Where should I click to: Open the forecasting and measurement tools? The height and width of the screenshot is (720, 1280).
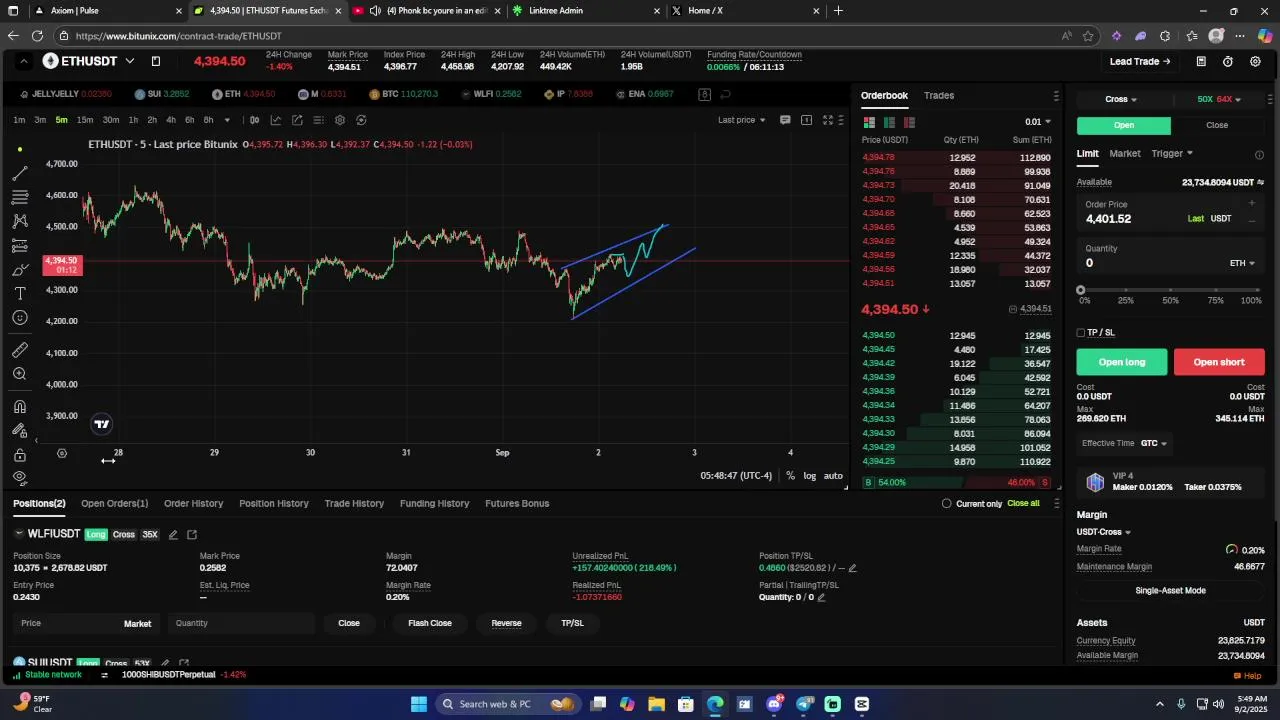click(19, 245)
